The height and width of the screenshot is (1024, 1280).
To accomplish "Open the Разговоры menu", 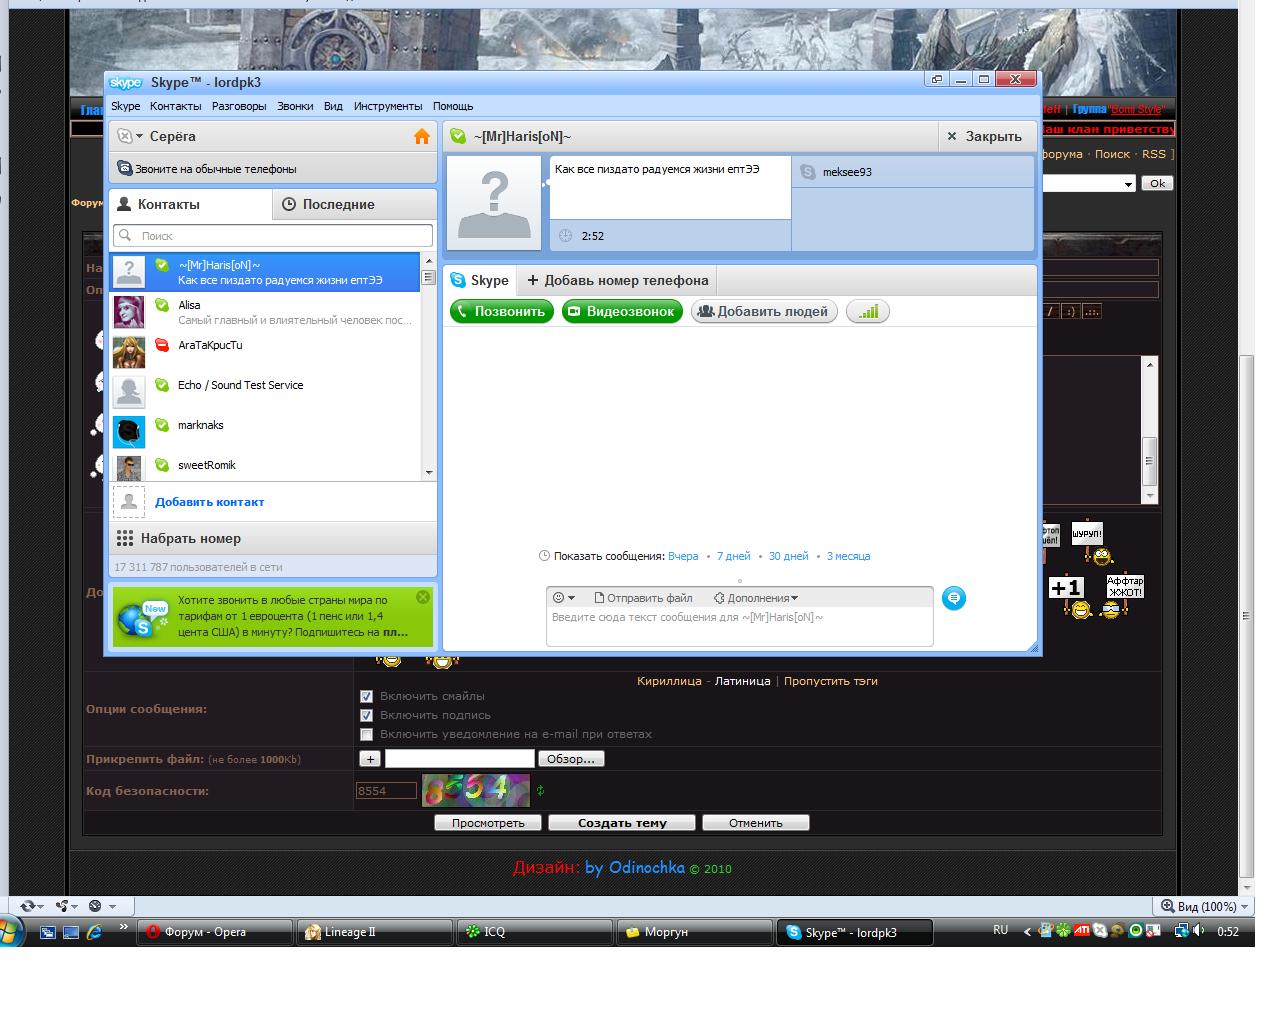I will (239, 106).
